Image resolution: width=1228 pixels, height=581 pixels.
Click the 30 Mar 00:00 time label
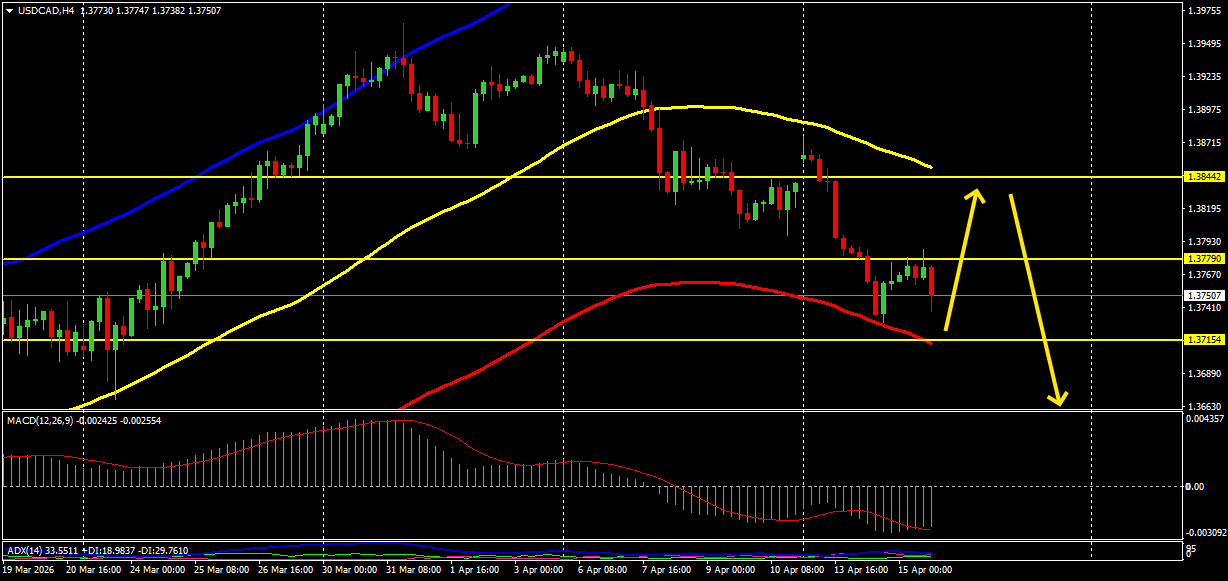(349, 570)
